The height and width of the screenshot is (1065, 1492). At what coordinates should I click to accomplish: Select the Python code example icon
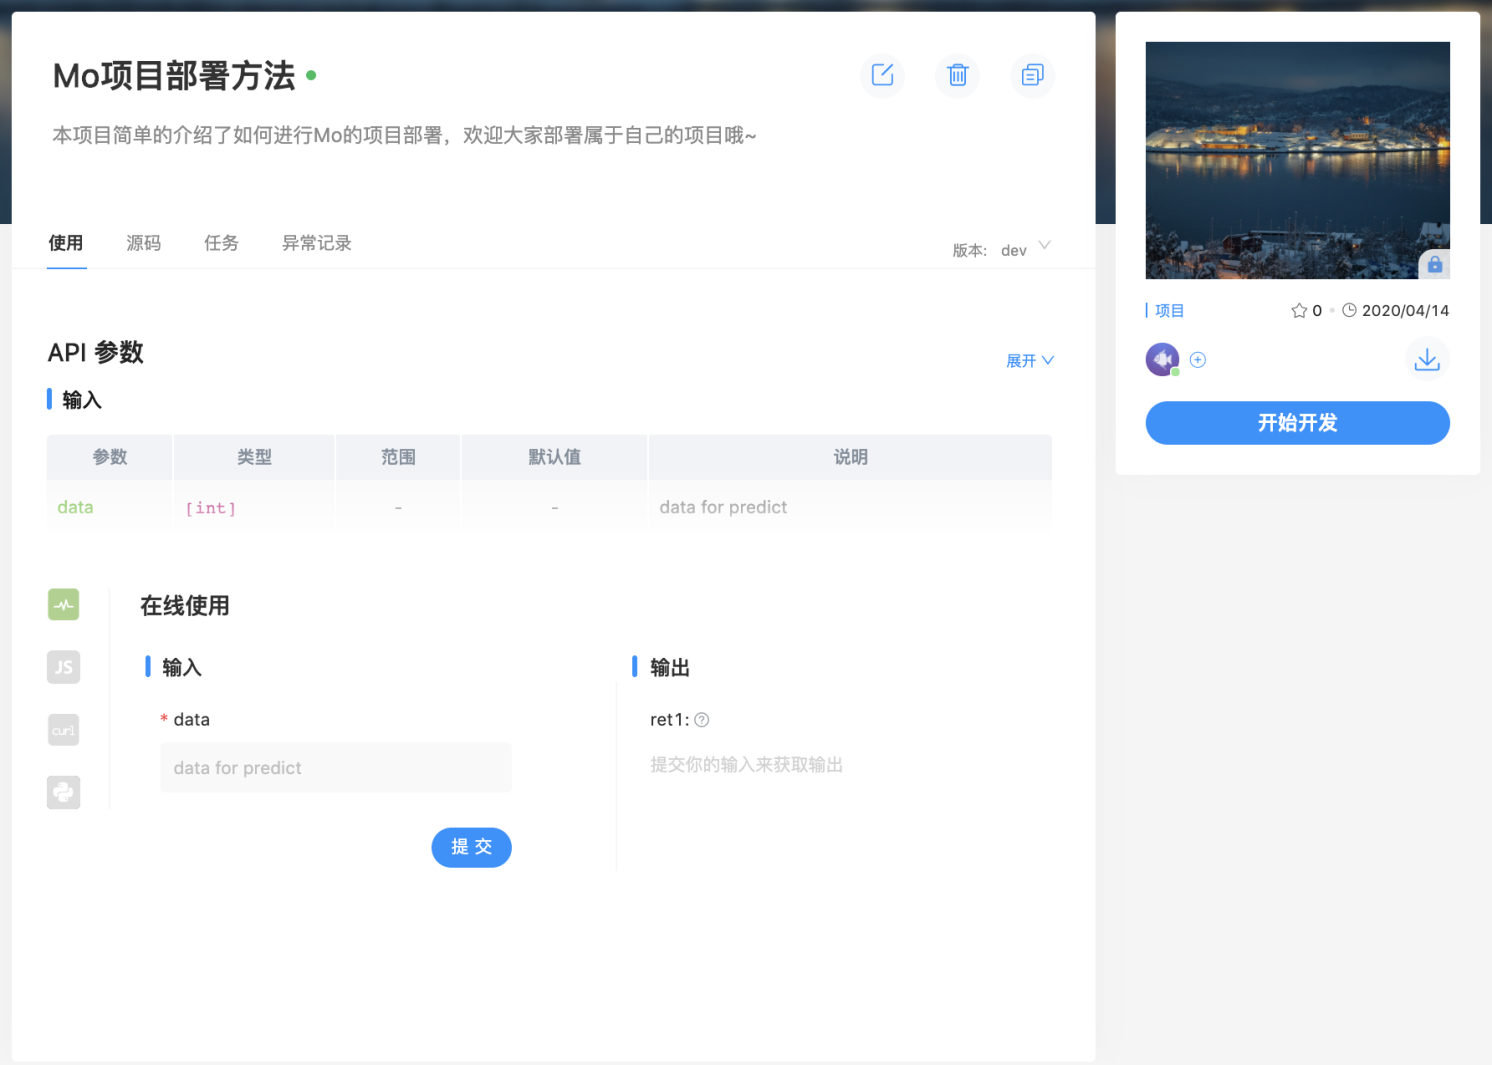tap(63, 792)
